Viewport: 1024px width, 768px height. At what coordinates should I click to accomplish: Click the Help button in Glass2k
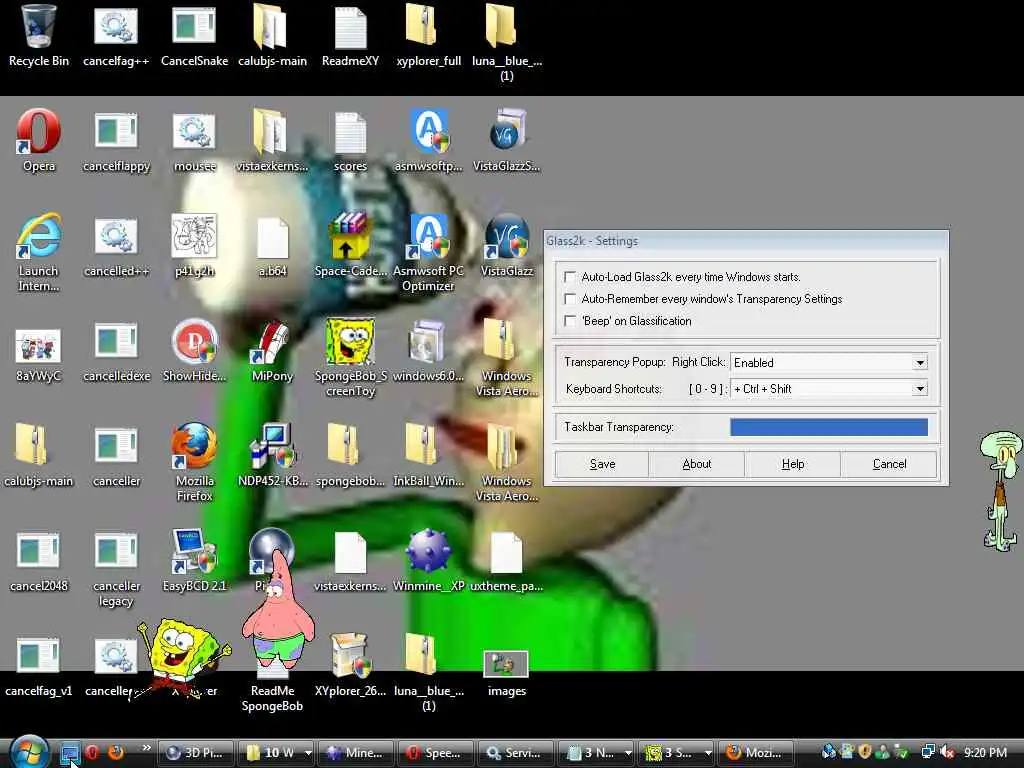[x=793, y=464]
